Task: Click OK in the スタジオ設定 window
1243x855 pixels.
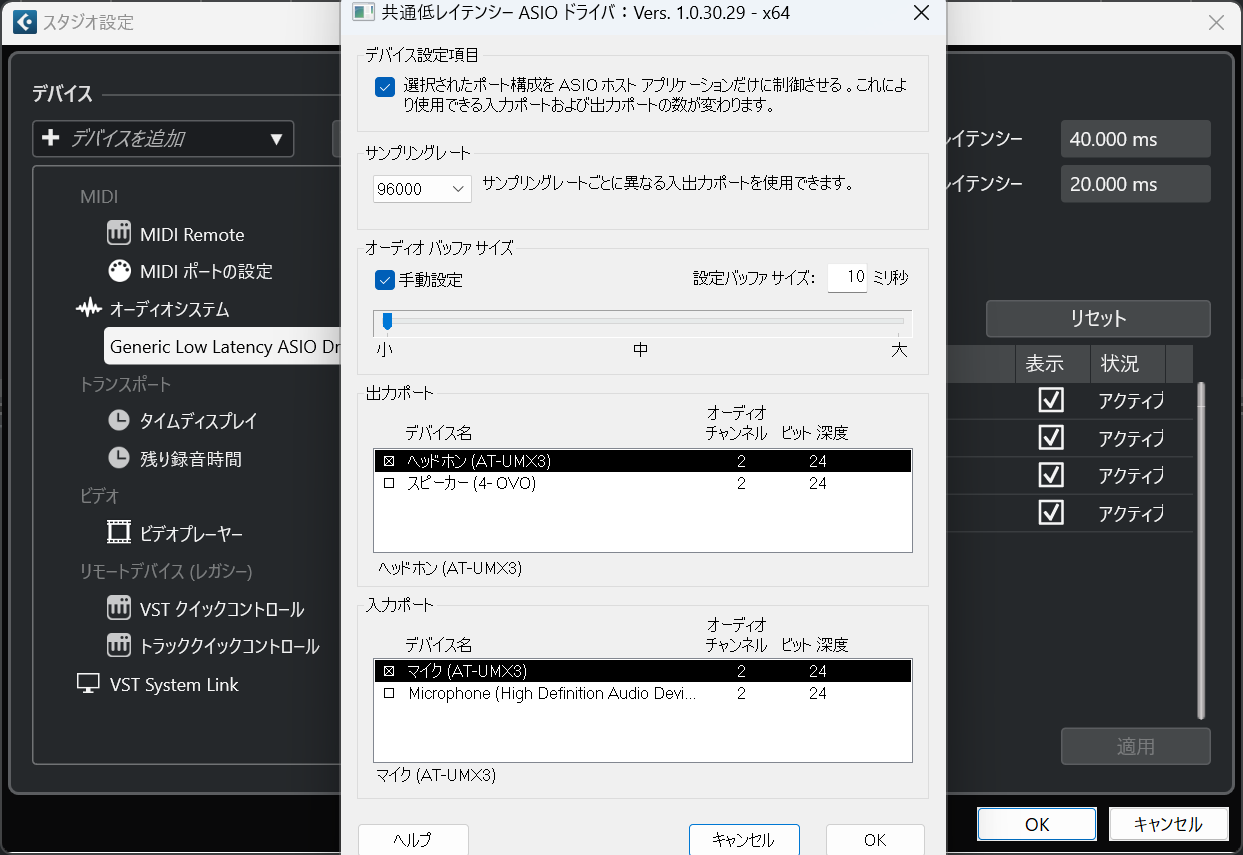Action: click(x=1037, y=824)
